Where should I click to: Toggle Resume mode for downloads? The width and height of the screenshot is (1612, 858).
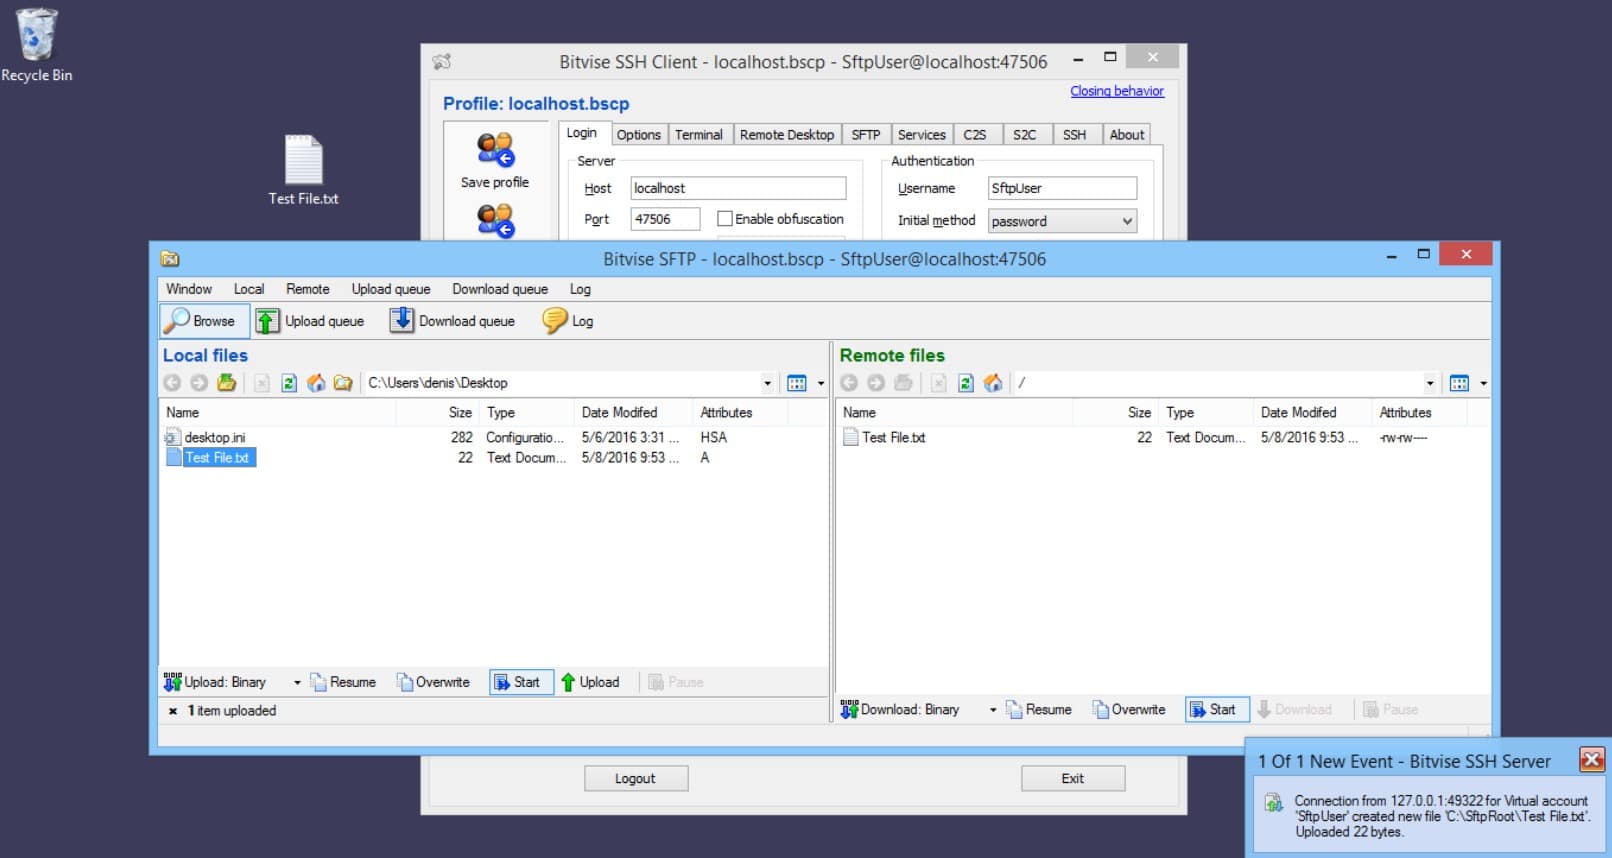tap(1039, 709)
